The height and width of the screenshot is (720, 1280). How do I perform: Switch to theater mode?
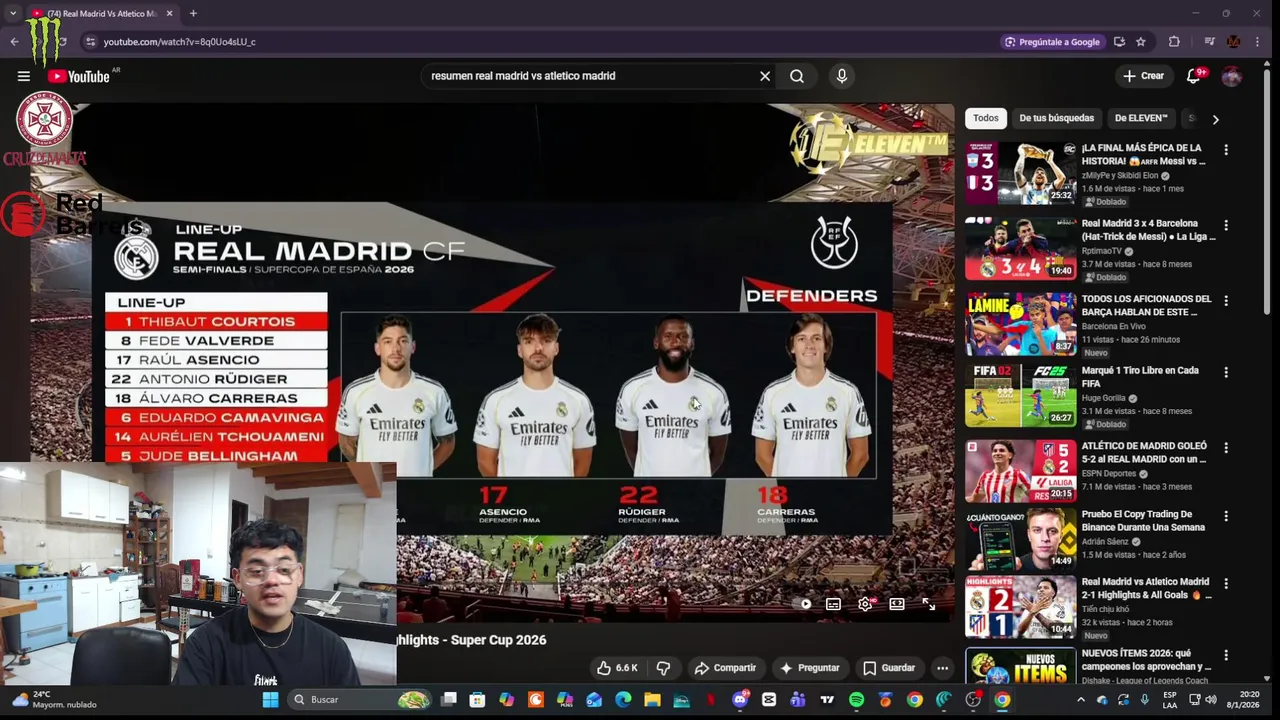(897, 604)
